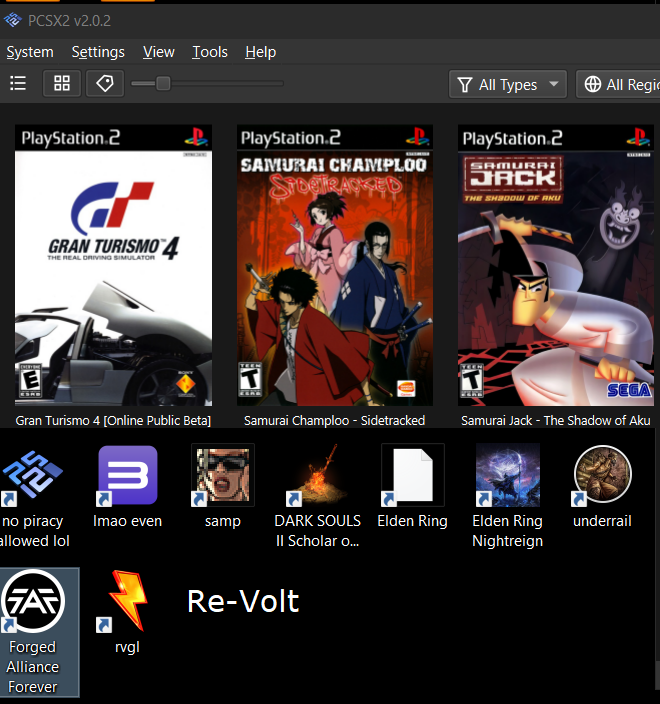Select the rvgl lightning bolt shortcut

(128, 613)
